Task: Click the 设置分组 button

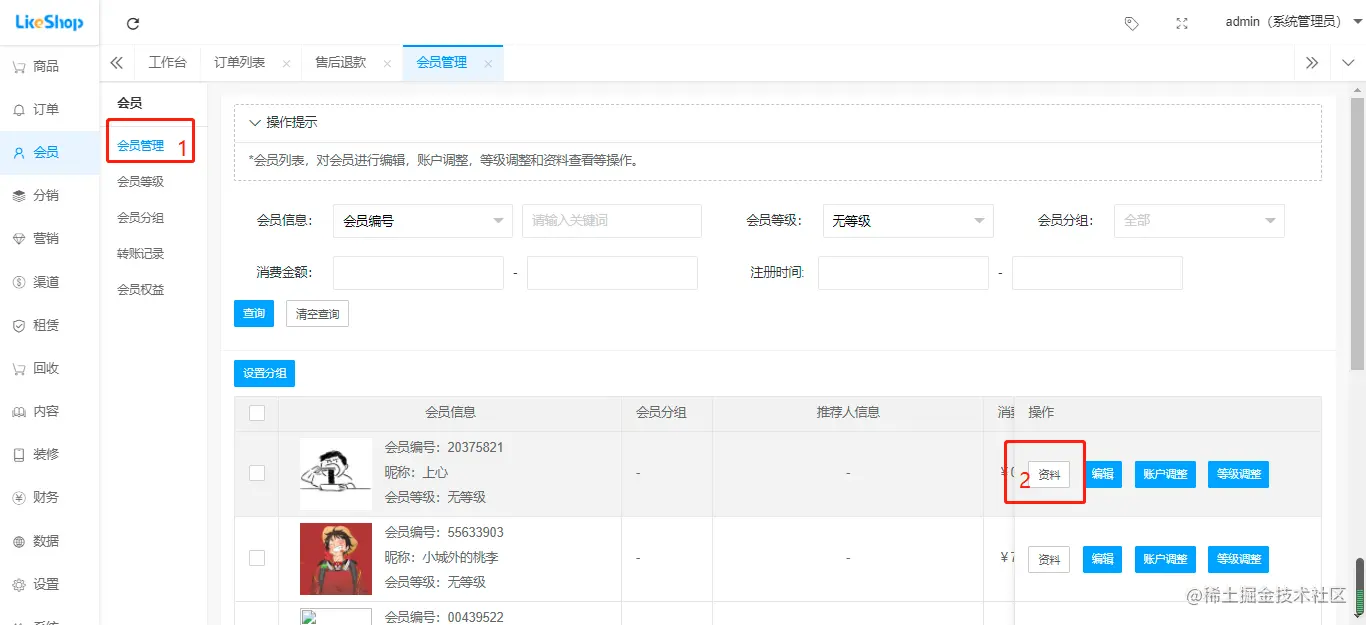Action: [x=264, y=373]
